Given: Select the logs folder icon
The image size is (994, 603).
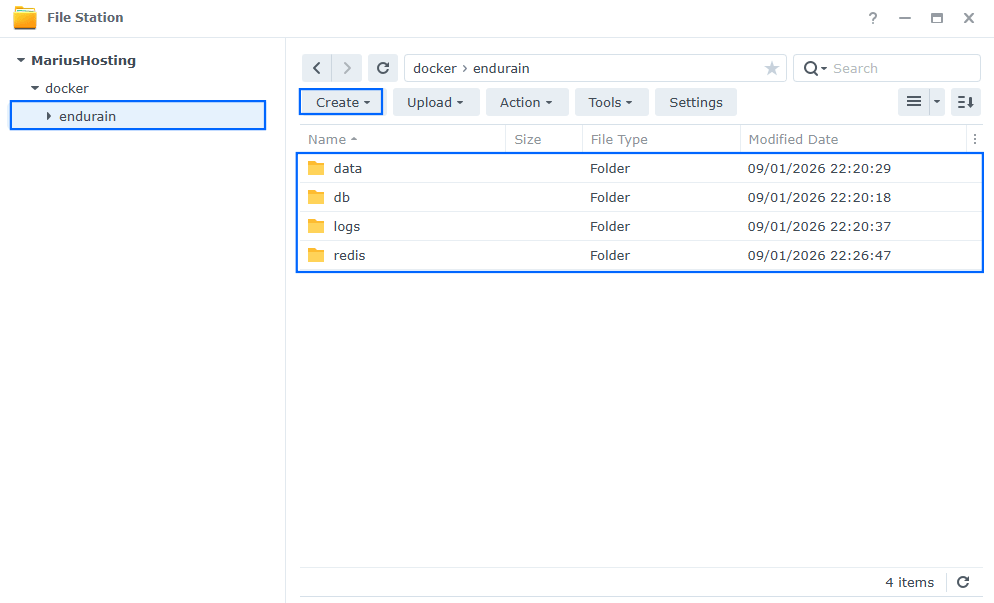Looking at the screenshot, I should 316,226.
